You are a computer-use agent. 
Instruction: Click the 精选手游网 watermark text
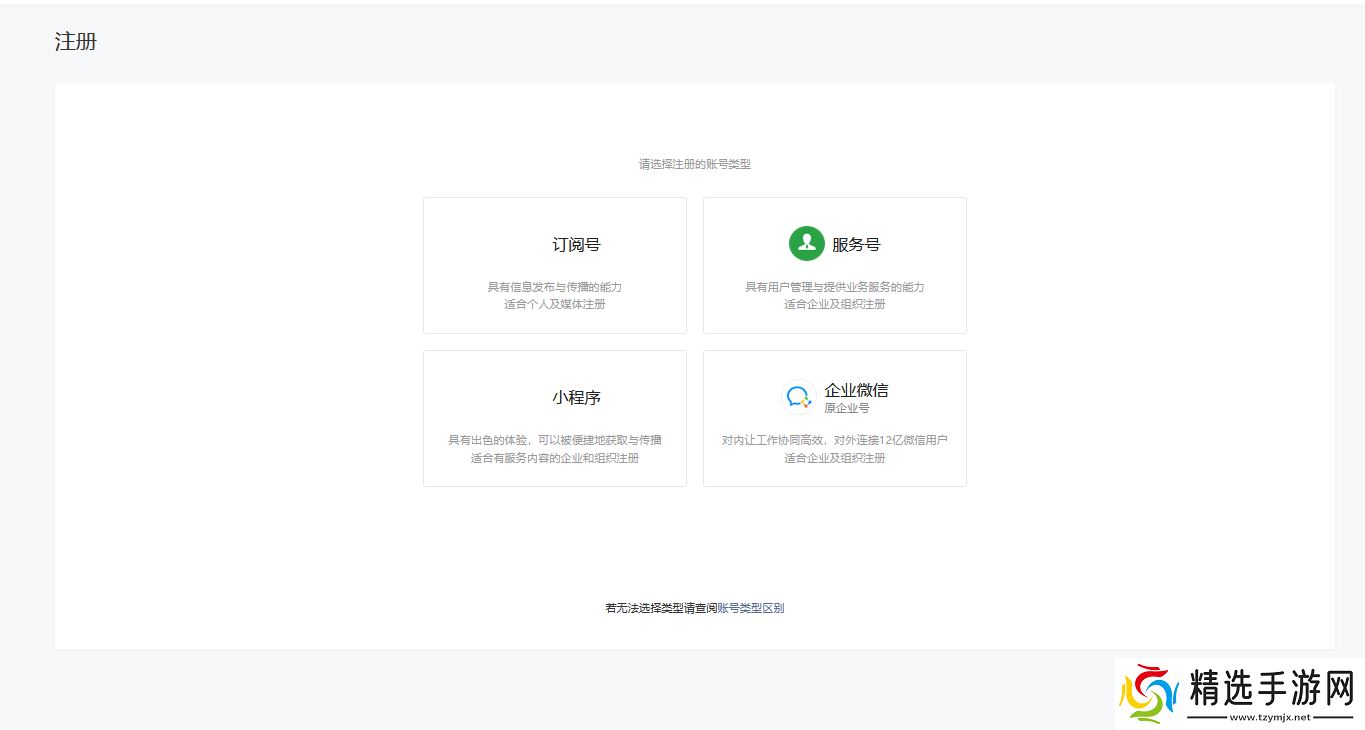(1272, 688)
